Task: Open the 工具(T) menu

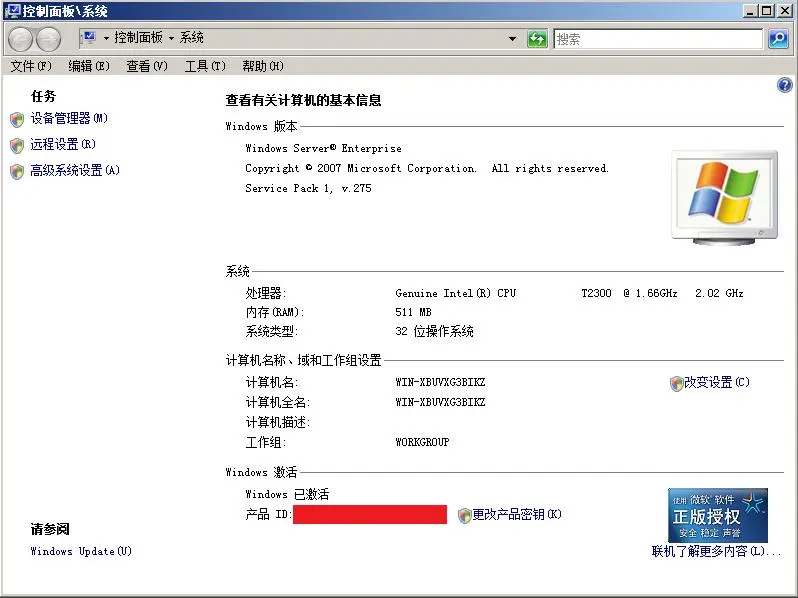Action: coord(205,66)
